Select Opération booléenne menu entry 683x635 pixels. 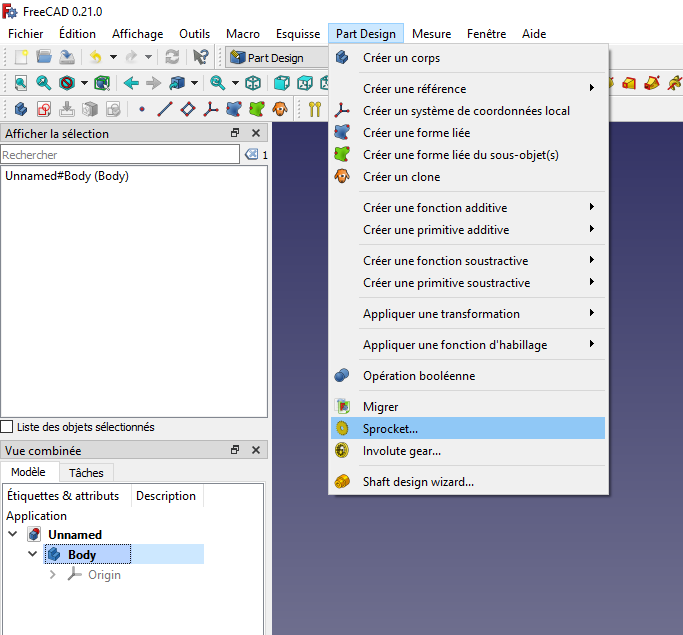(x=468, y=375)
